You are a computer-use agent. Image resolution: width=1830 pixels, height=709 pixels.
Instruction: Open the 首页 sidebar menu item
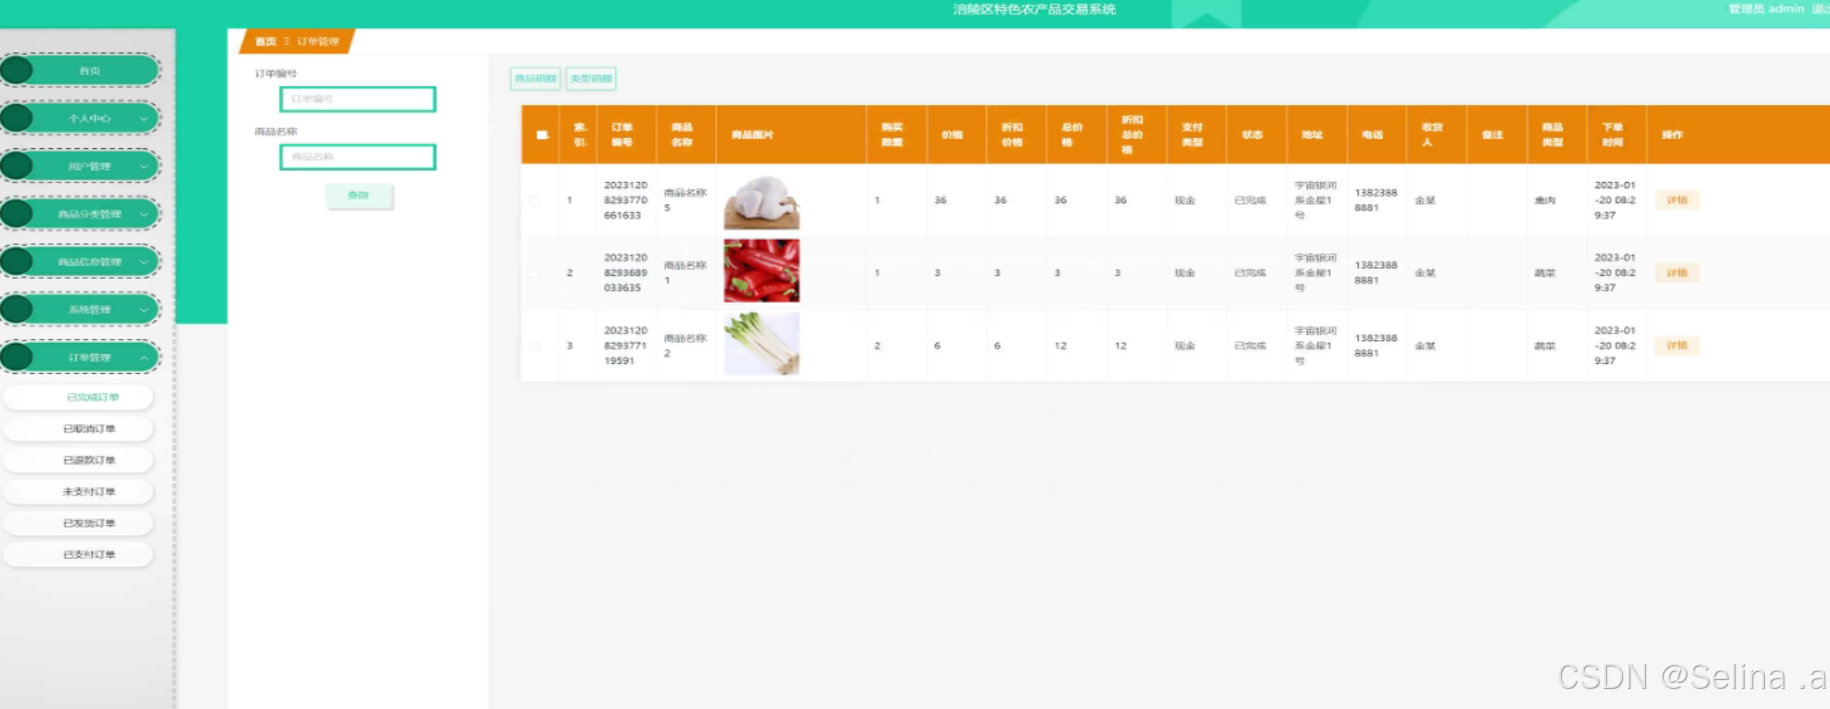[80, 70]
